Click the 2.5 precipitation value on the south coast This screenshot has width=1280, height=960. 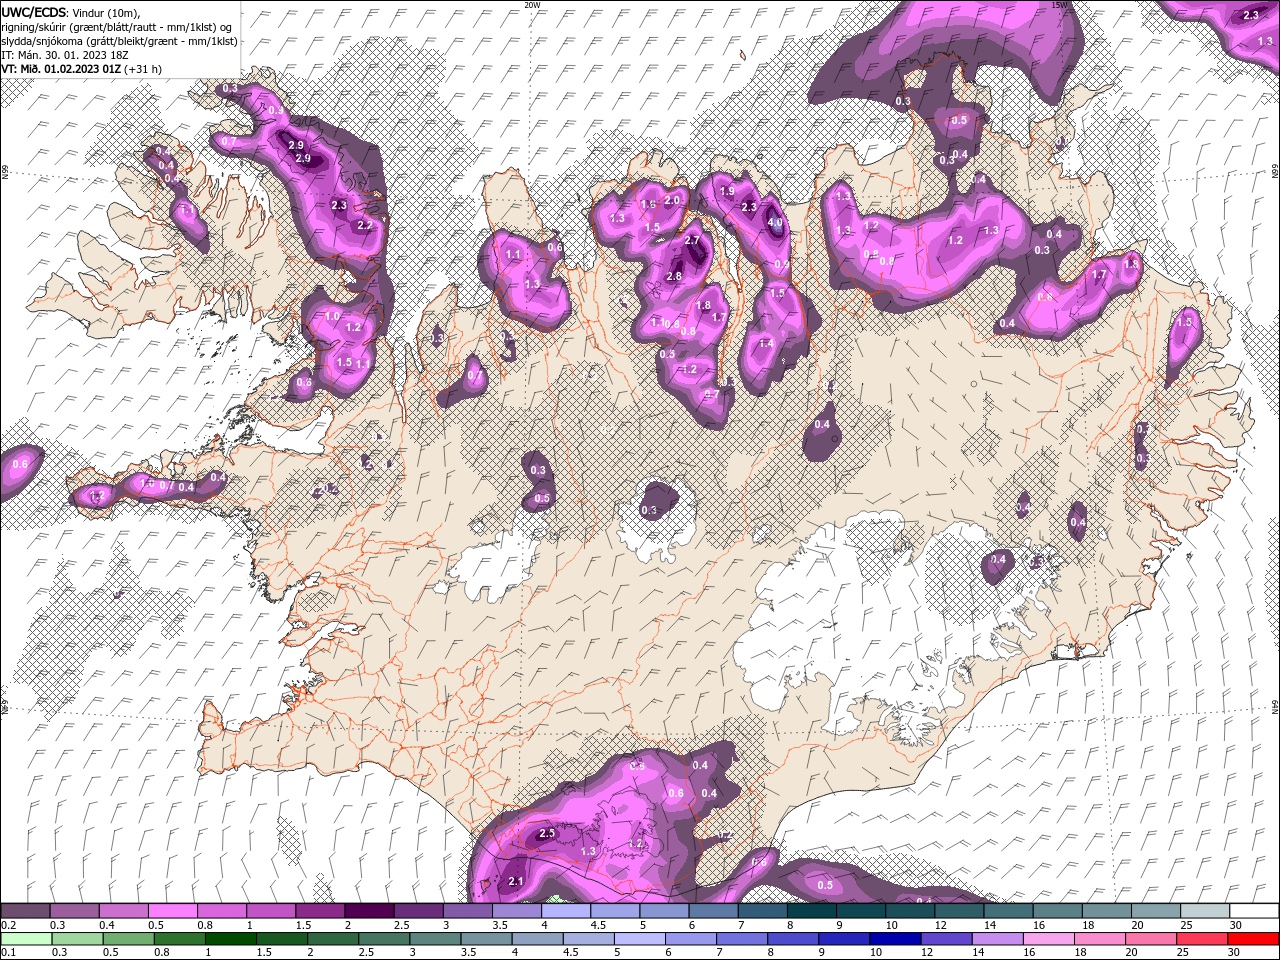click(x=547, y=833)
